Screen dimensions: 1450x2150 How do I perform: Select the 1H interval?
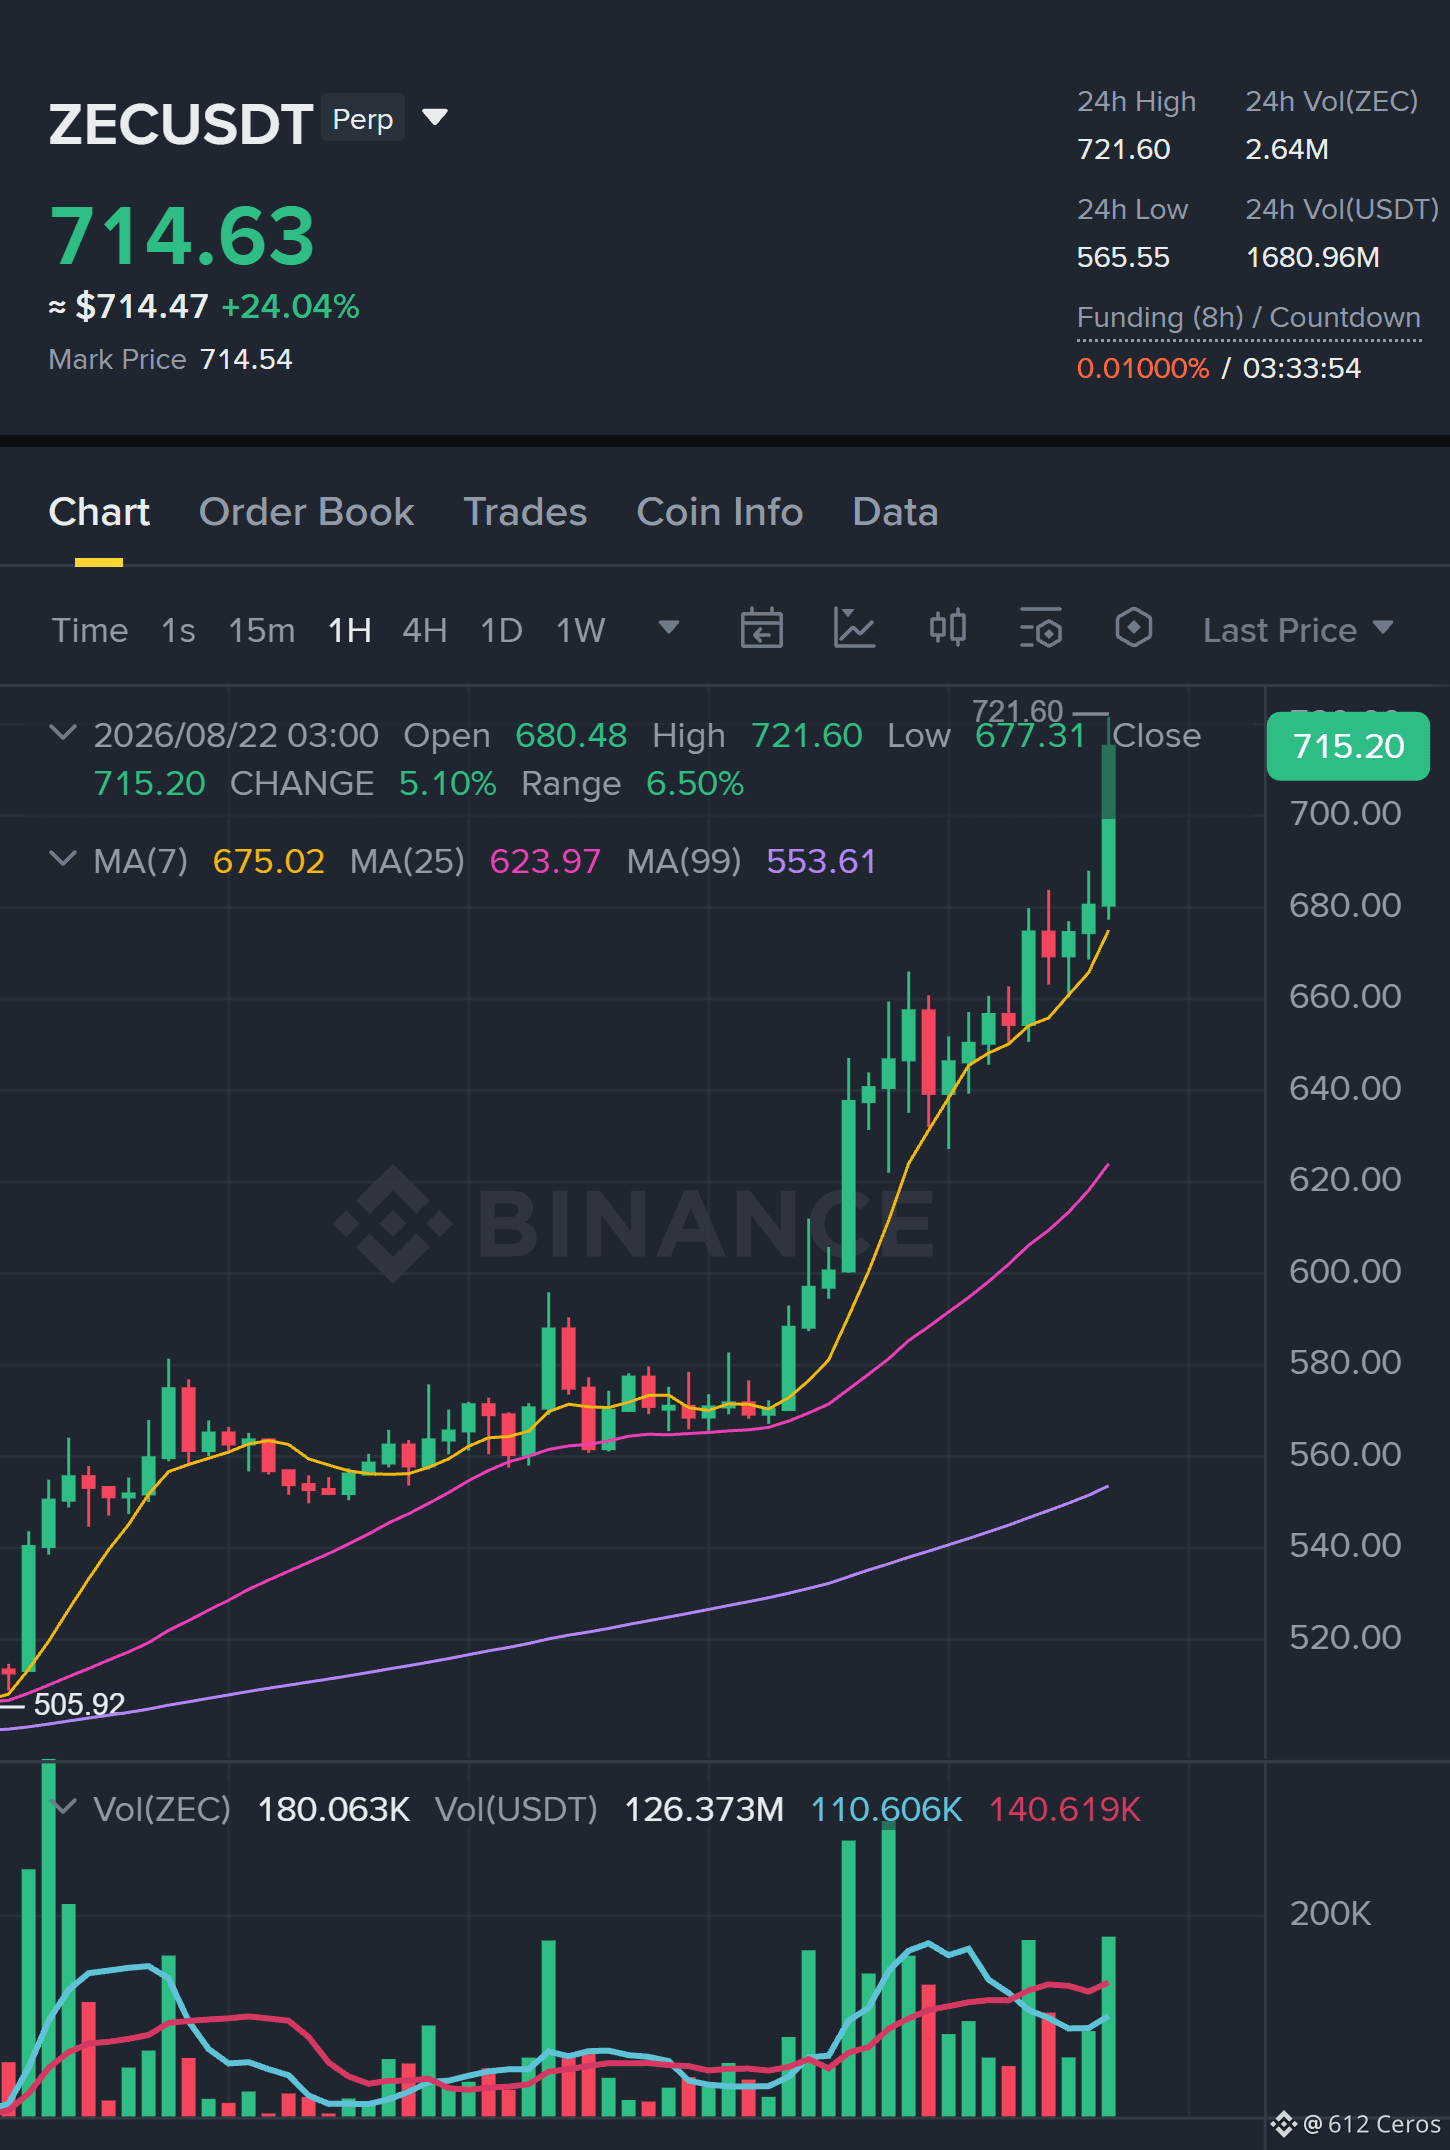(350, 630)
